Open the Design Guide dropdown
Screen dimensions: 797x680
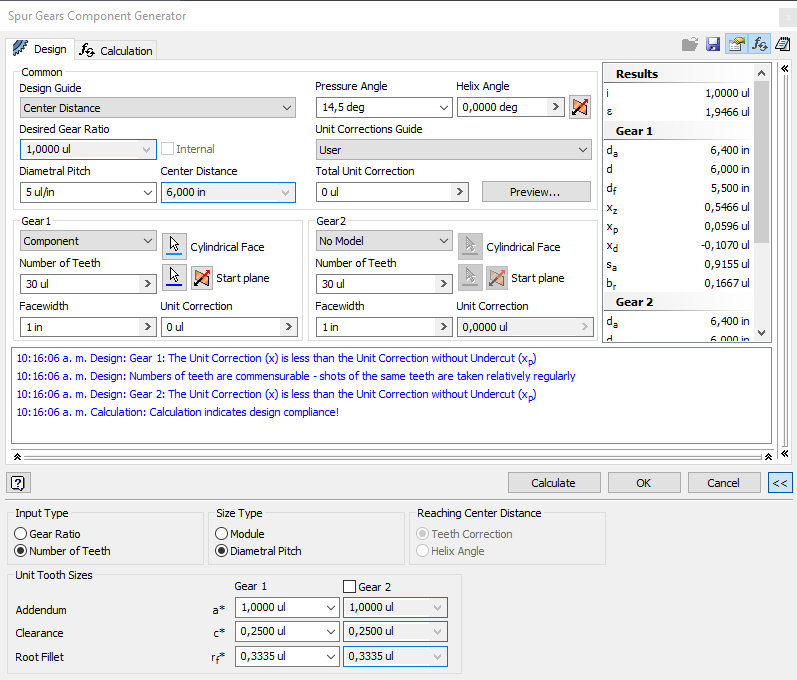tap(158, 108)
